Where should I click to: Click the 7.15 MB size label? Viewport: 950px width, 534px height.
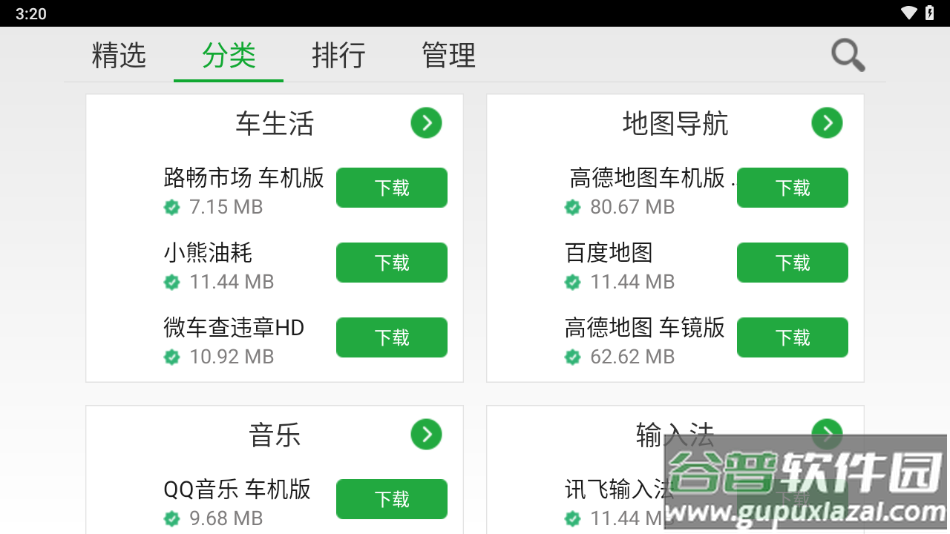(226, 207)
